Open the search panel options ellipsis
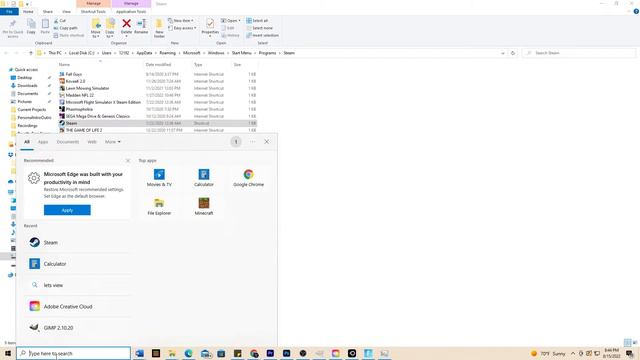This screenshot has height=360, width=640. [252, 142]
